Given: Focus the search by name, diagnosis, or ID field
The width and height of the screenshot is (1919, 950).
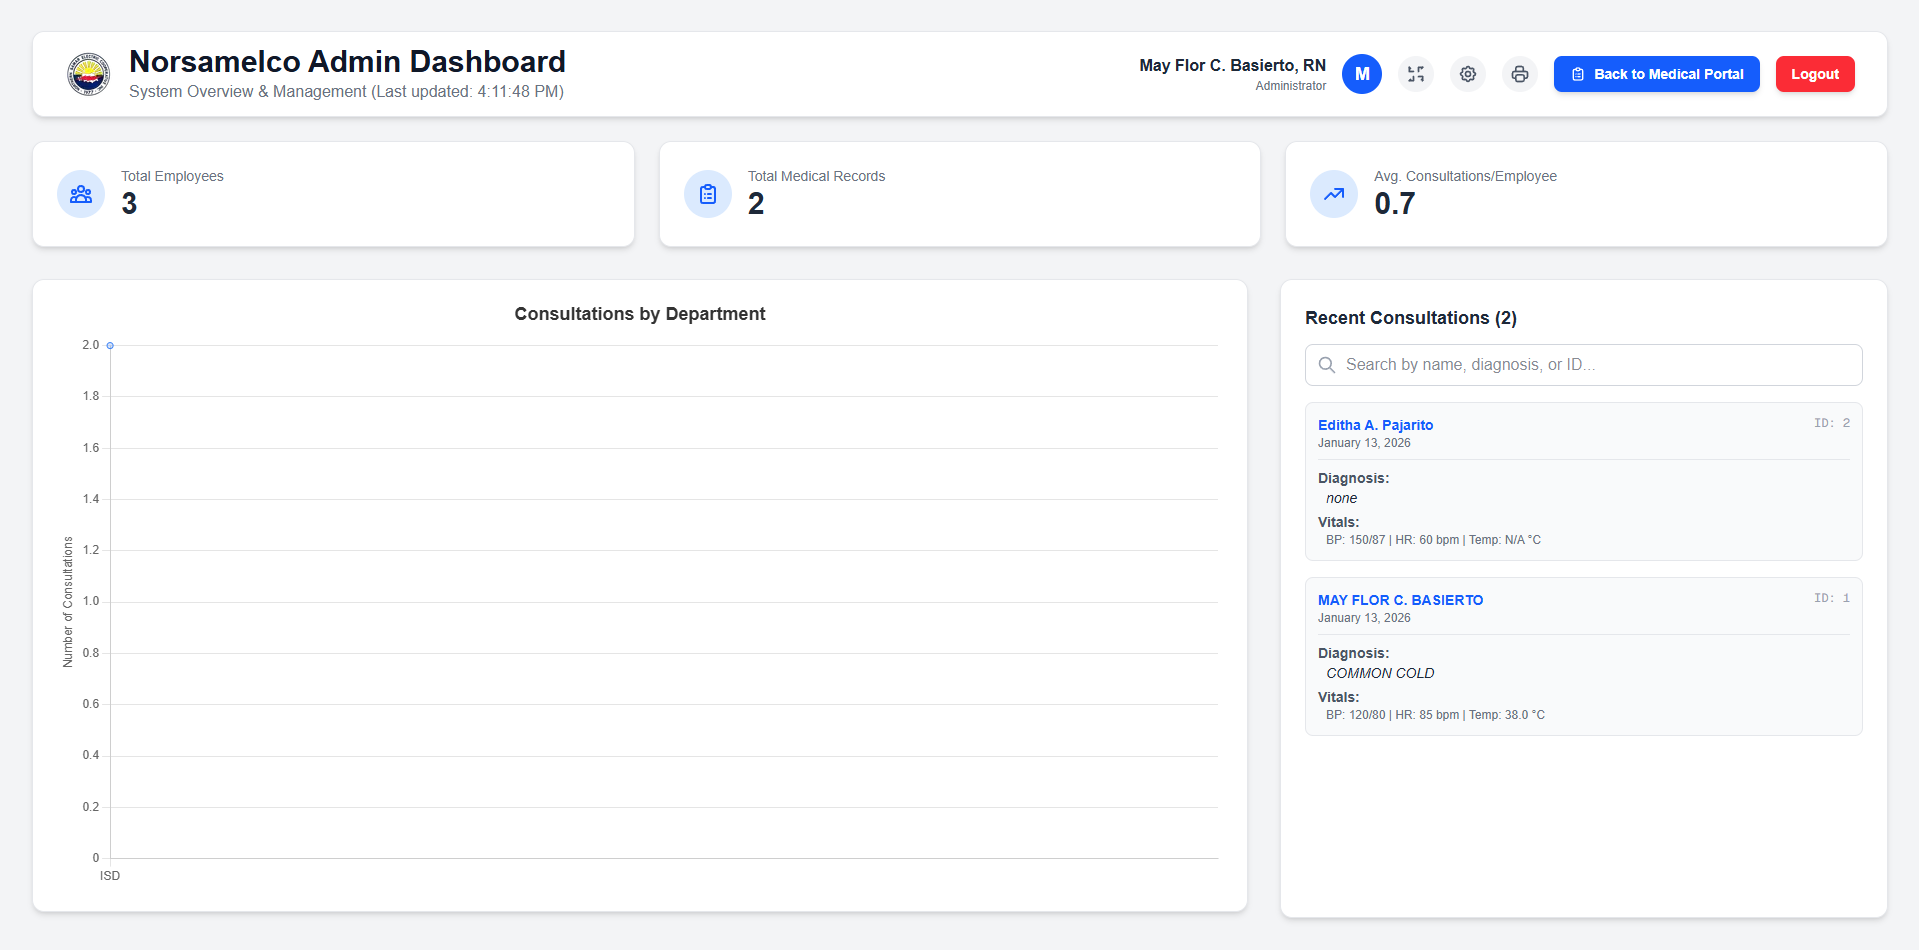Looking at the screenshot, I should (1583, 365).
